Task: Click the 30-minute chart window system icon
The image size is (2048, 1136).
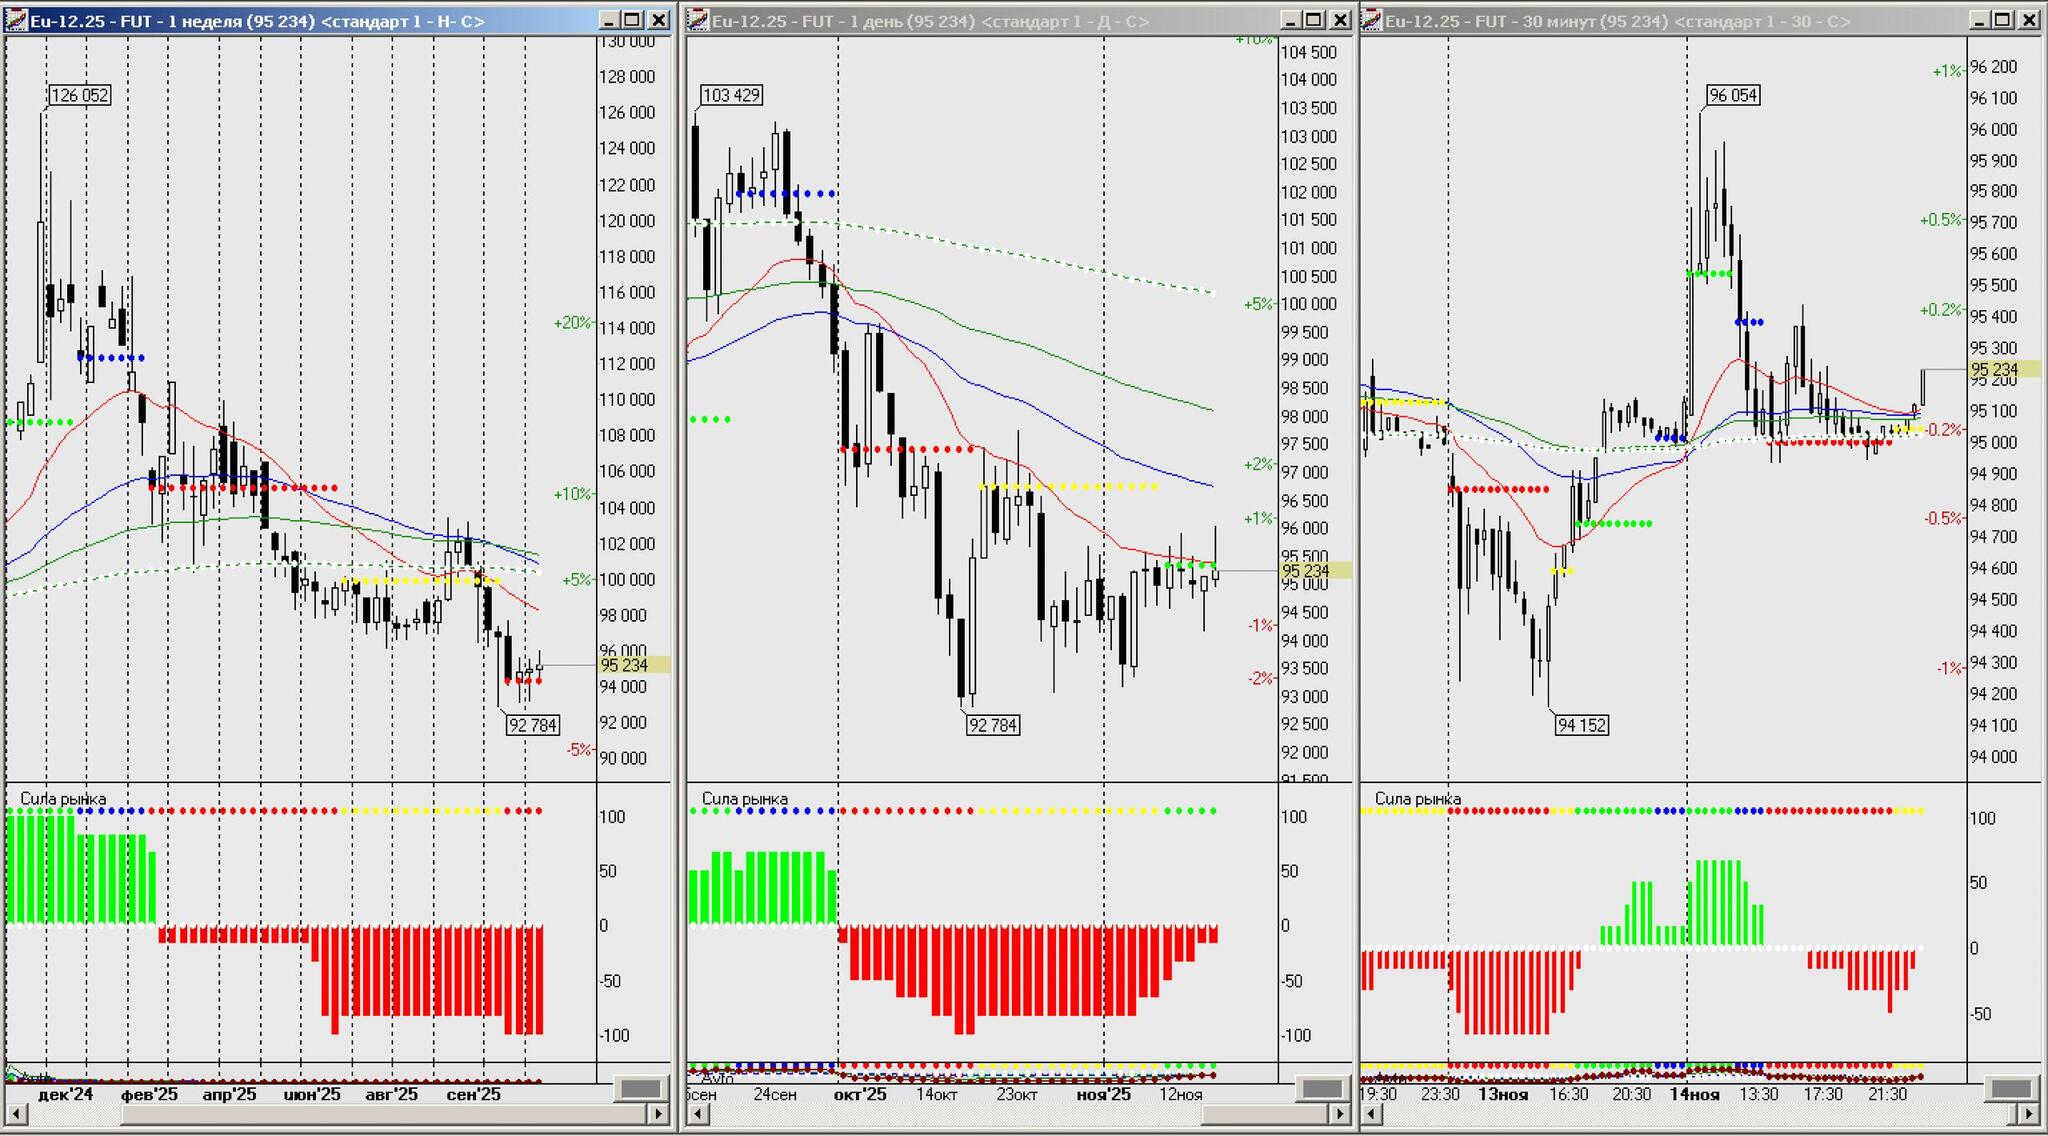Action: pos(1372,20)
